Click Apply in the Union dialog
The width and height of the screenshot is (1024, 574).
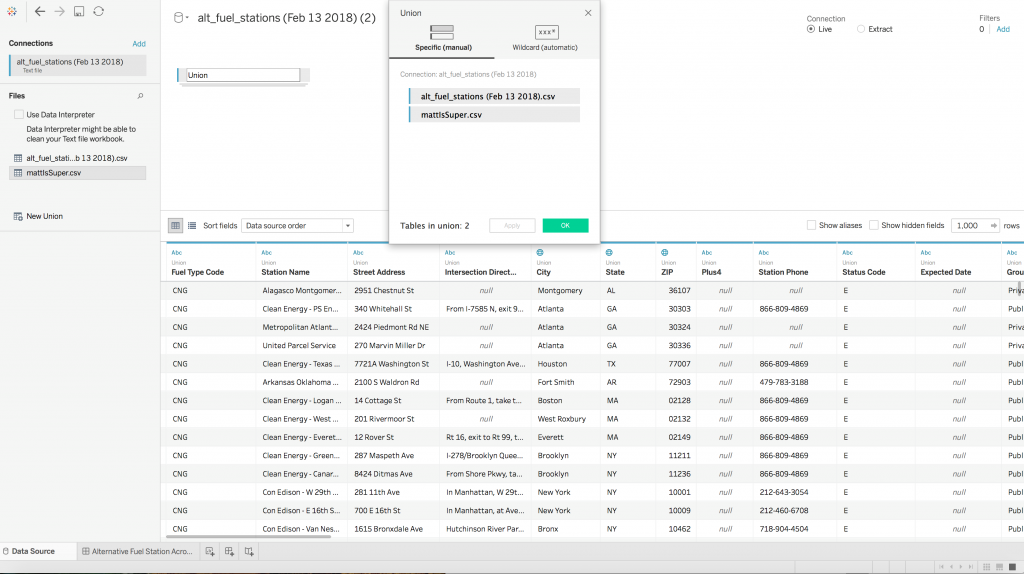point(512,225)
